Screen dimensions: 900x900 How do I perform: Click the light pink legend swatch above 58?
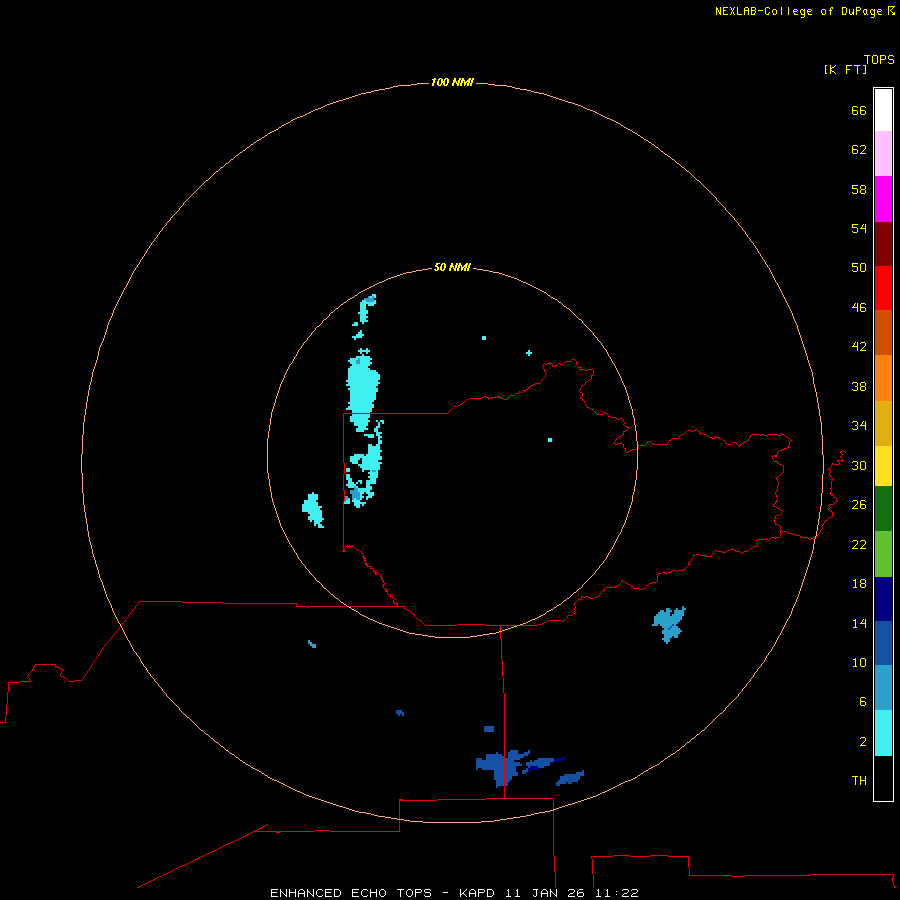(883, 153)
